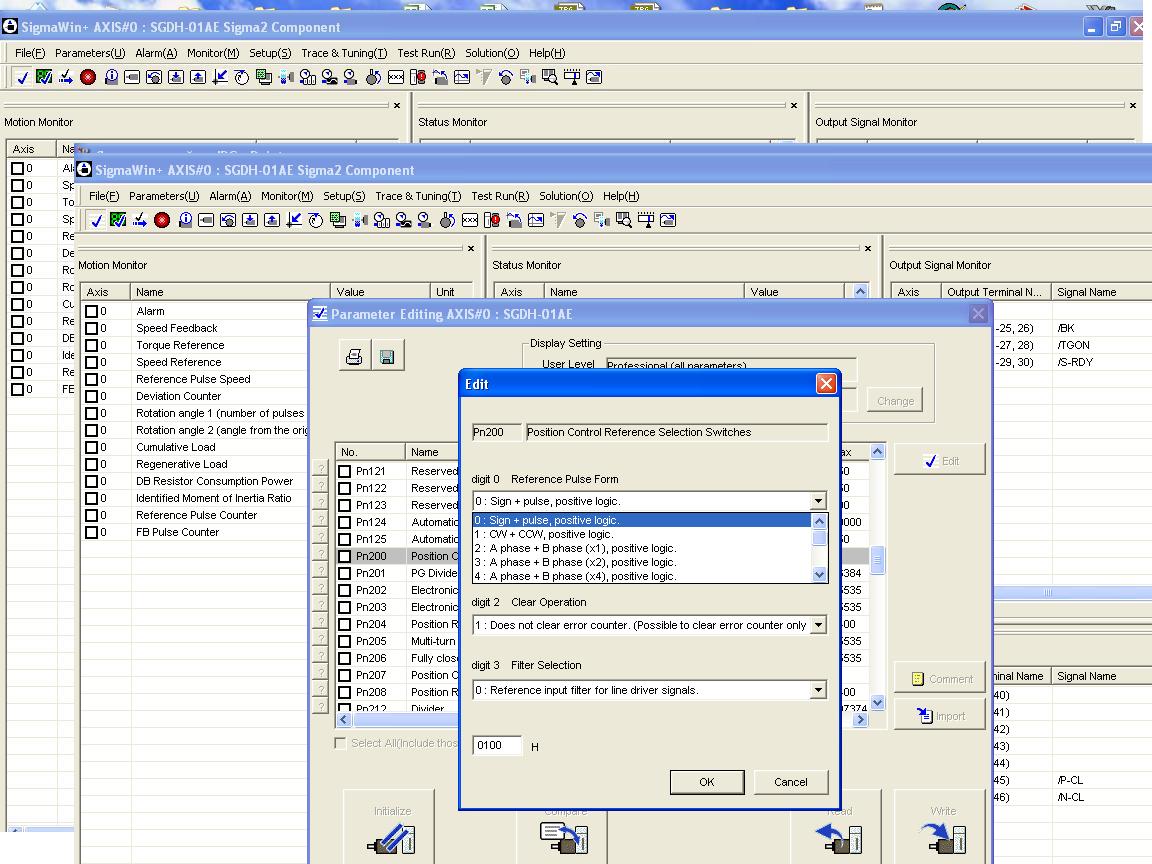Click the scroll thumb in pulse form option list
Image resolution: width=1152 pixels, height=864 pixels.
tap(819, 537)
